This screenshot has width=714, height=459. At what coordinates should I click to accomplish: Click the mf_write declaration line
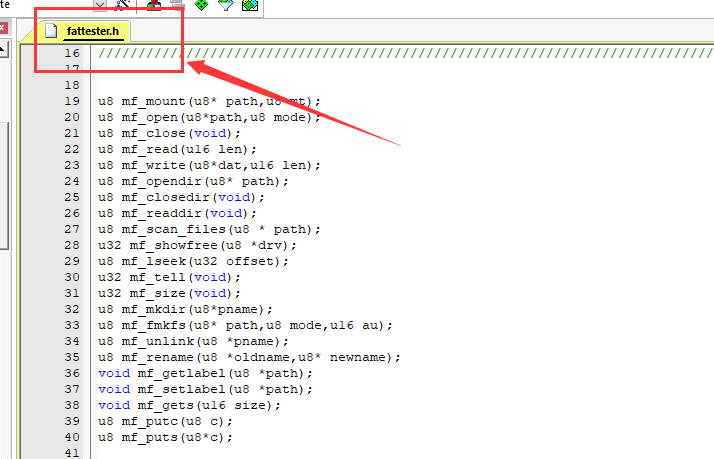(x=209, y=165)
